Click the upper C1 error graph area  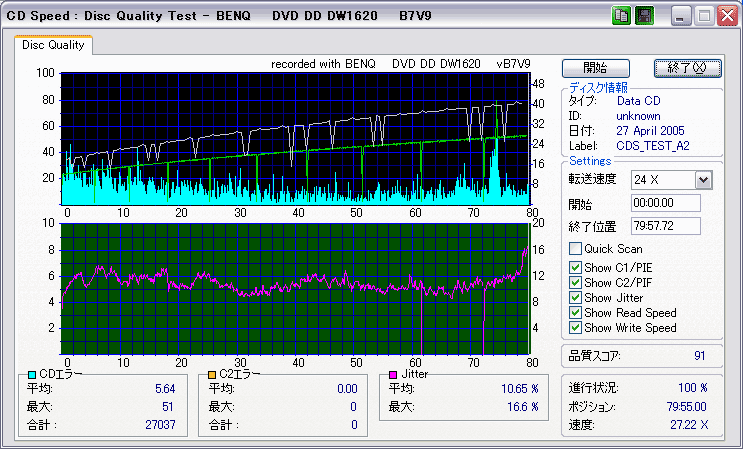[295, 138]
